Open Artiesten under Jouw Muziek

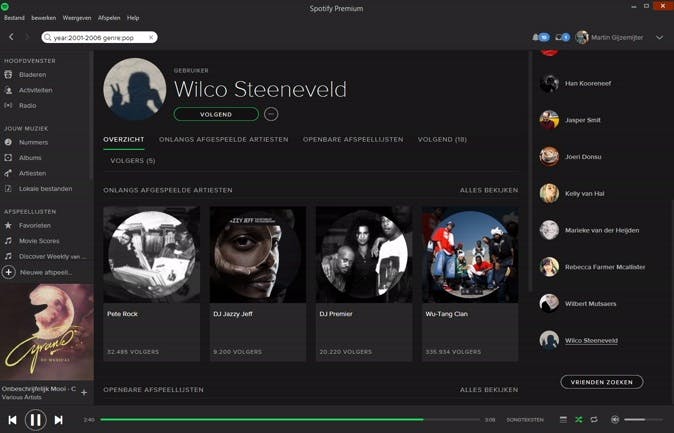coord(32,173)
